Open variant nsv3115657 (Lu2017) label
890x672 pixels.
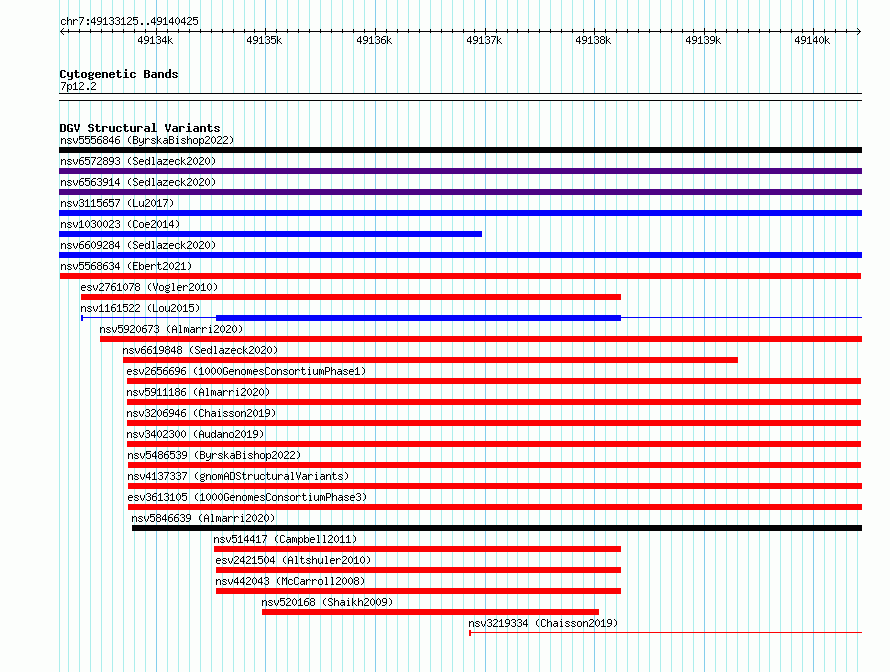(x=117, y=203)
